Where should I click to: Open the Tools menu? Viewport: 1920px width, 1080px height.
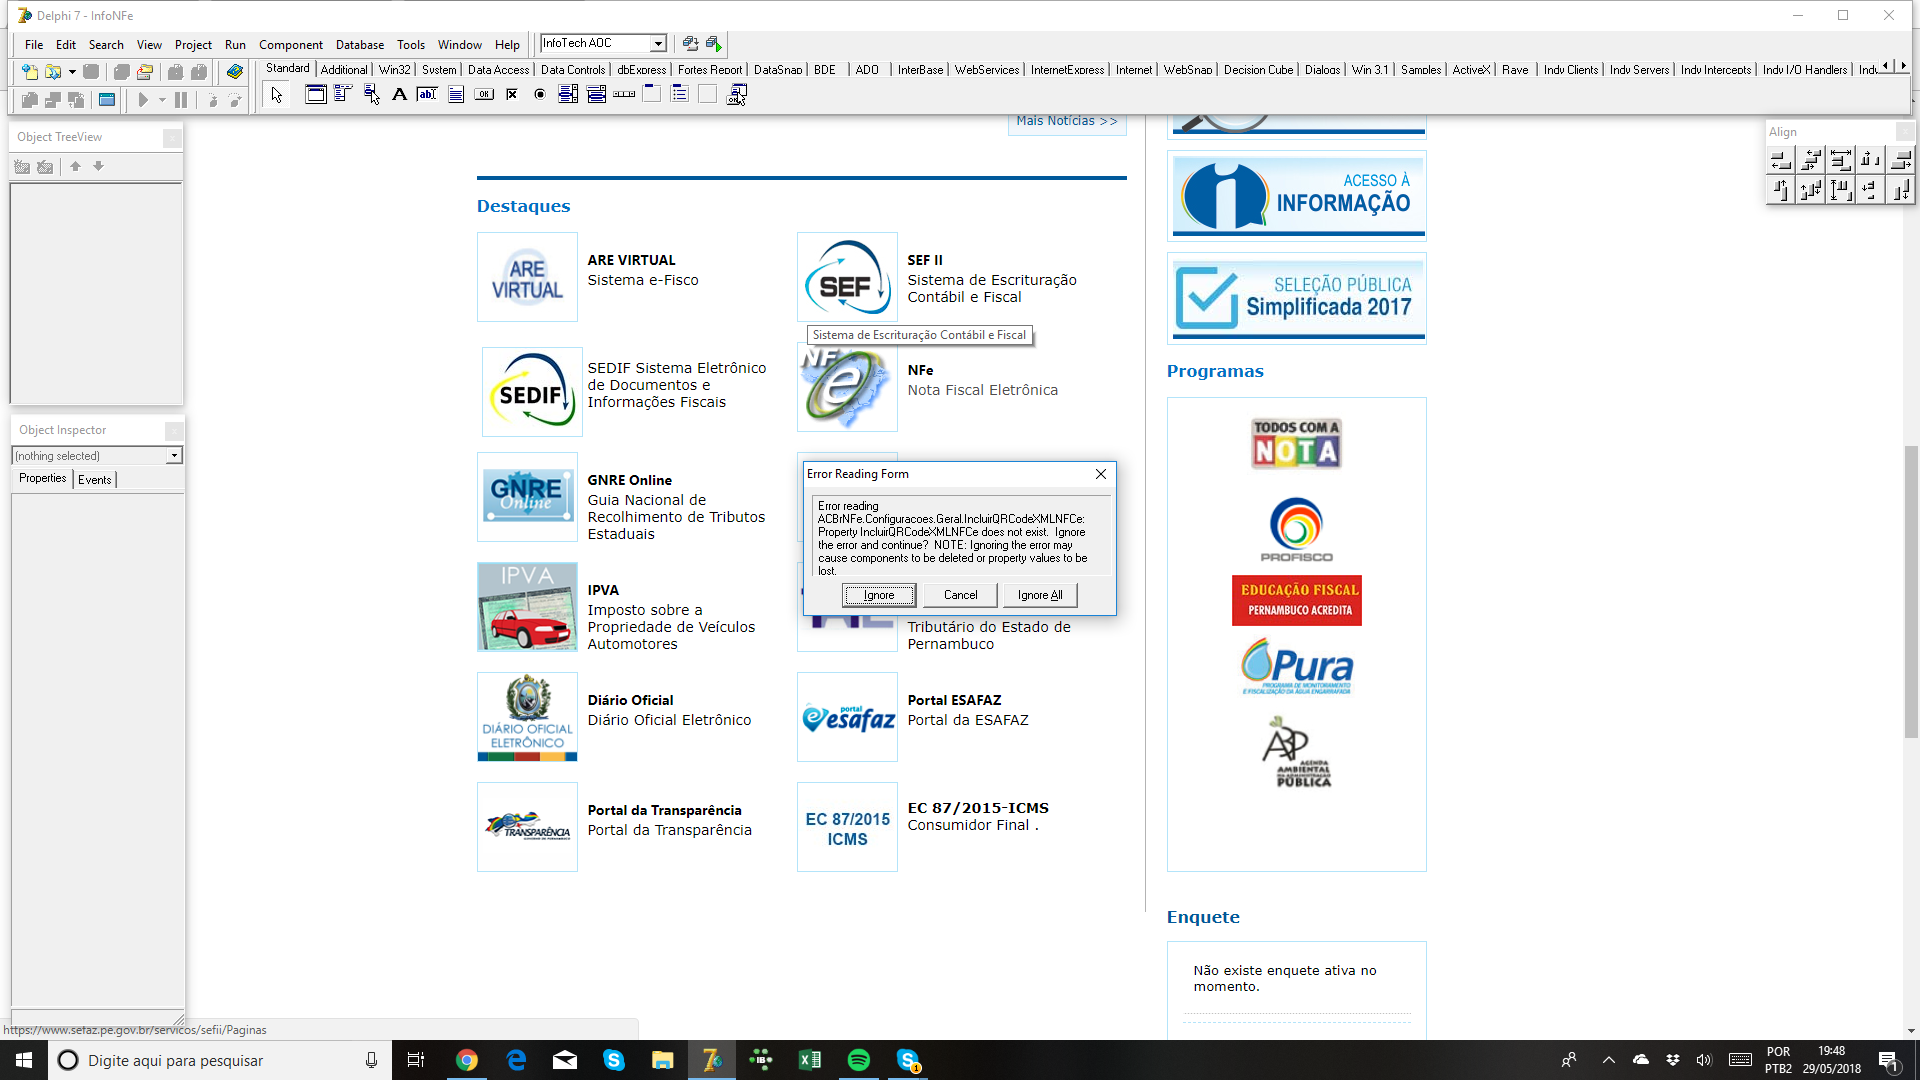pos(411,45)
